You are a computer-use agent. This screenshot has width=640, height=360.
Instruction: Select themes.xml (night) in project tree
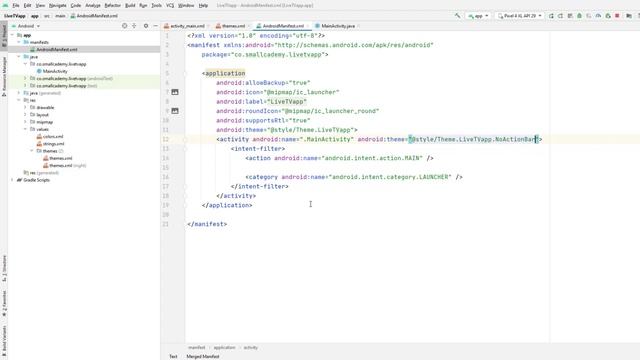pos(67,165)
